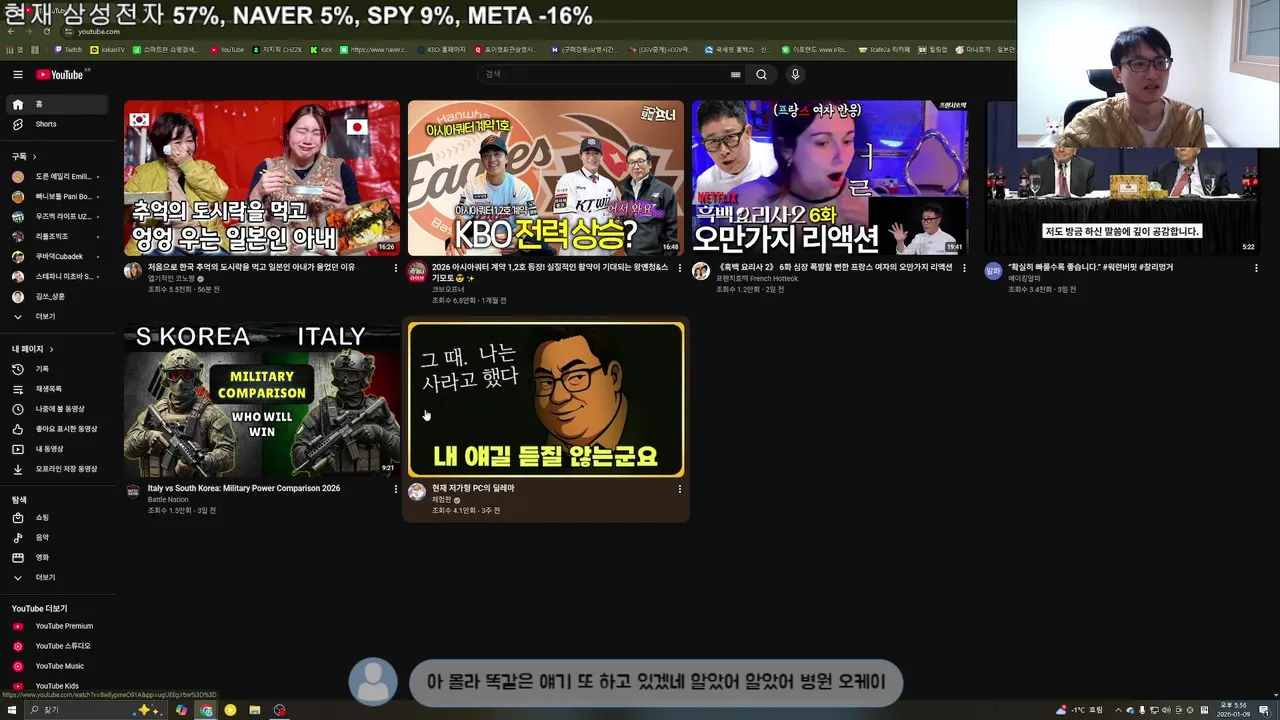Open File Explorer from the taskbar

point(255,710)
